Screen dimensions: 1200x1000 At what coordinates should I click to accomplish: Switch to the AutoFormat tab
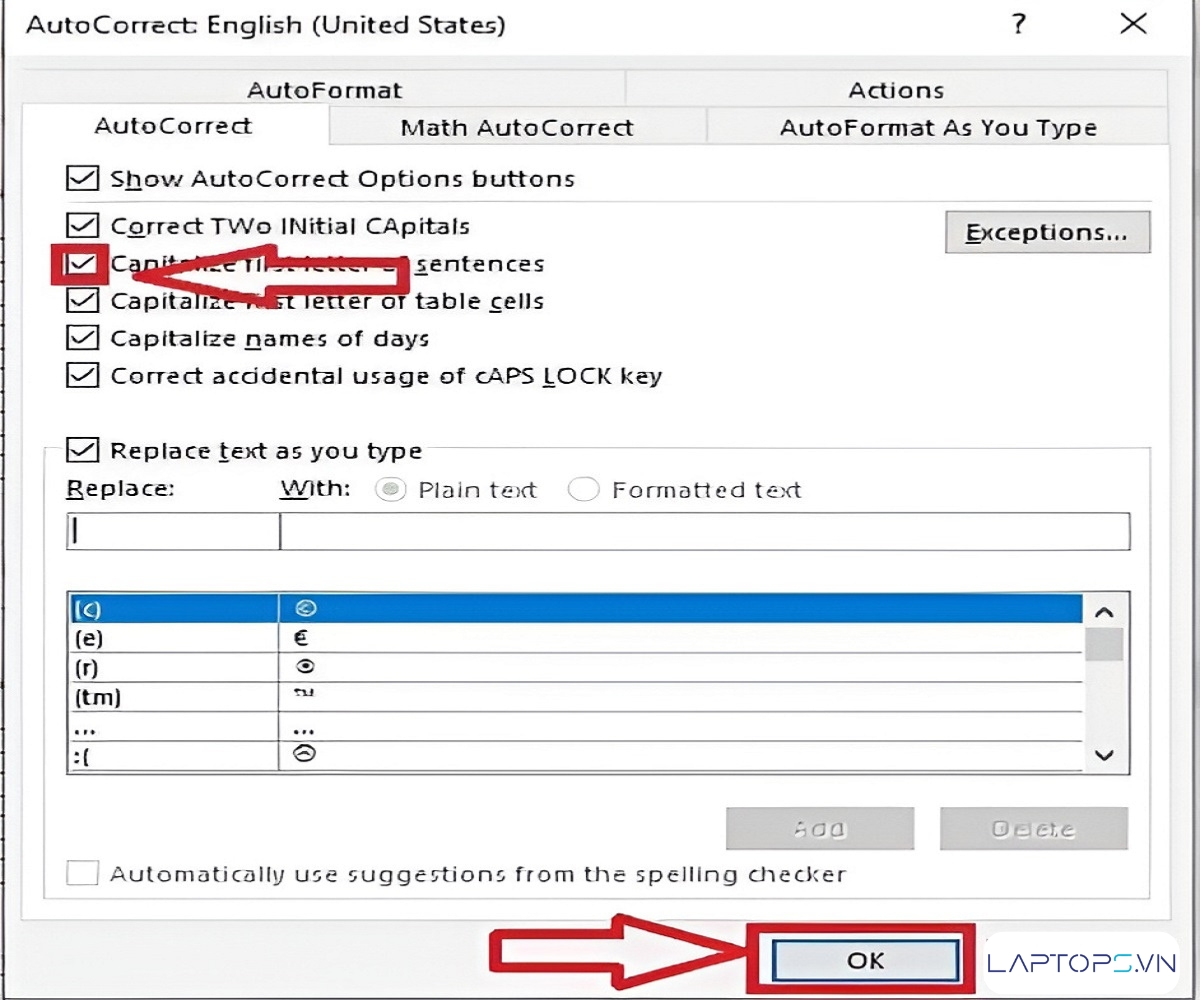tap(324, 90)
